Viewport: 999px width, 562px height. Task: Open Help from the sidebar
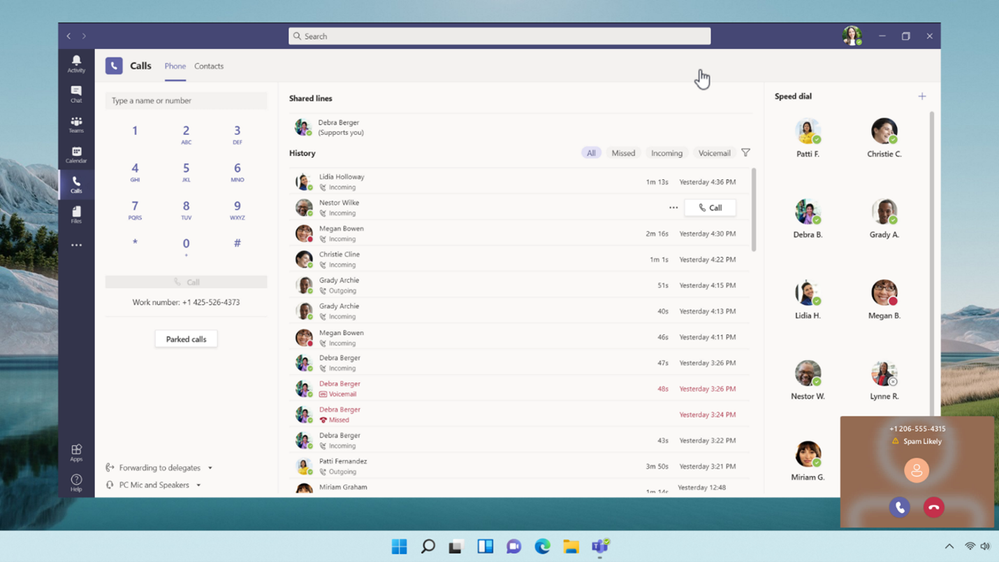(x=76, y=482)
